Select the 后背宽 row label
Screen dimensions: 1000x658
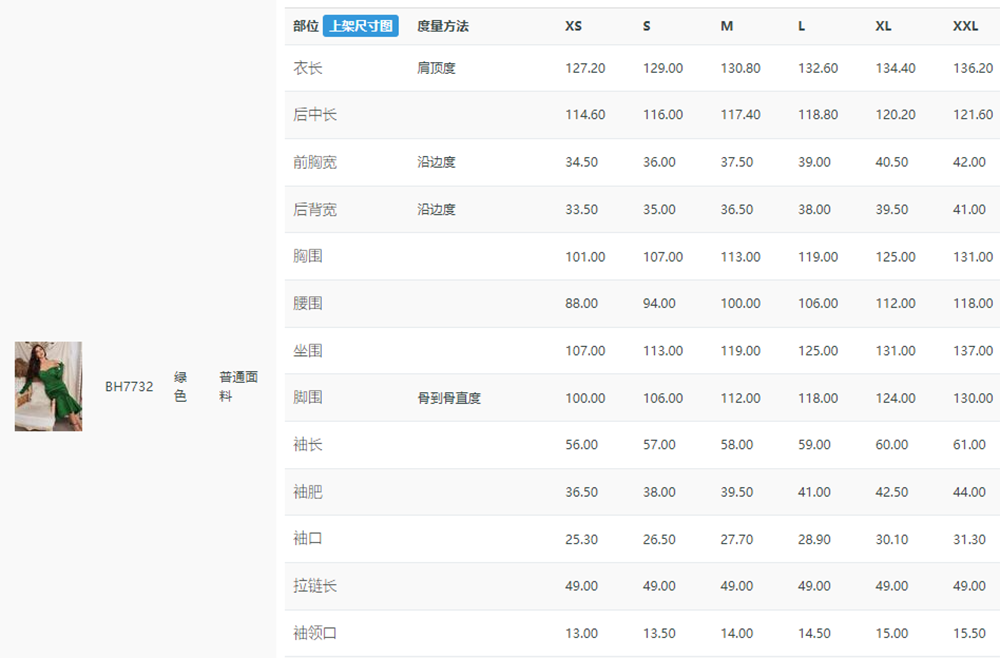pos(314,209)
